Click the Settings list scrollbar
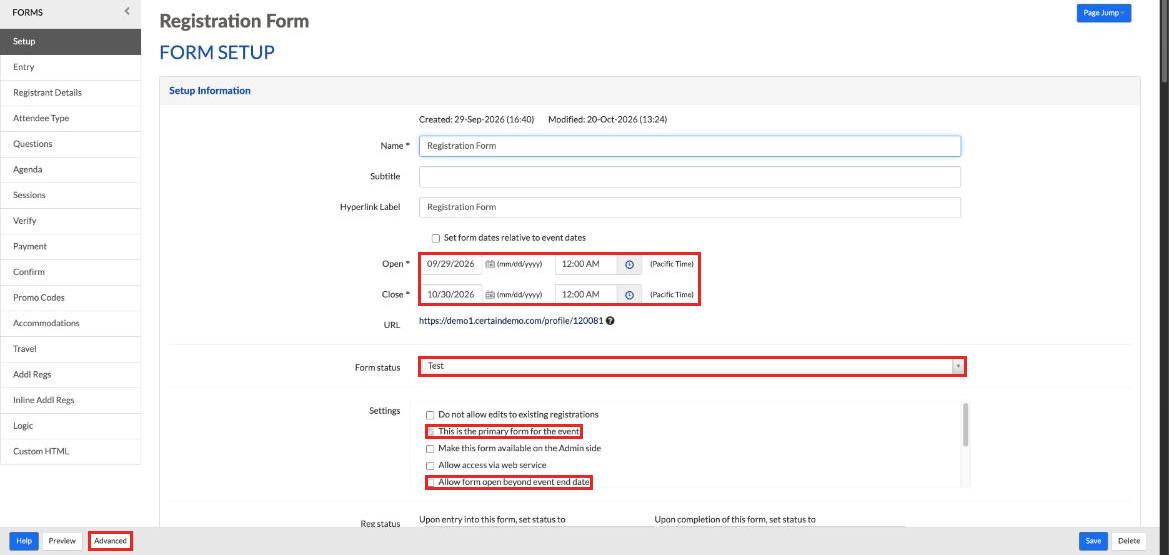This screenshot has height=555, width=1169. click(965, 425)
